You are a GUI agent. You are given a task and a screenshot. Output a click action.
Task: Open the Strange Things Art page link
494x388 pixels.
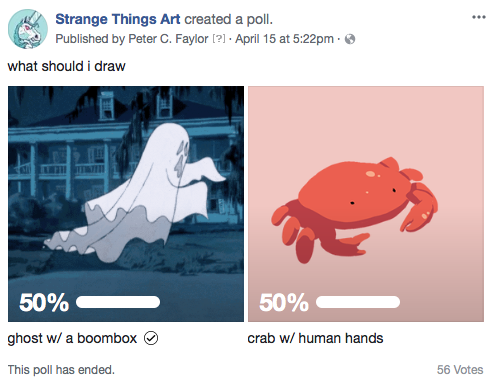tap(118, 19)
